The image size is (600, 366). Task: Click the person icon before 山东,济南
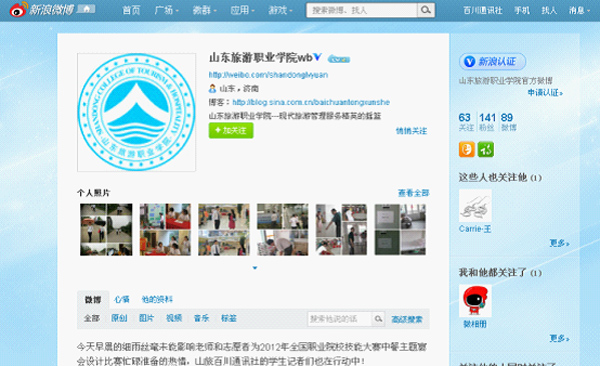(x=212, y=88)
